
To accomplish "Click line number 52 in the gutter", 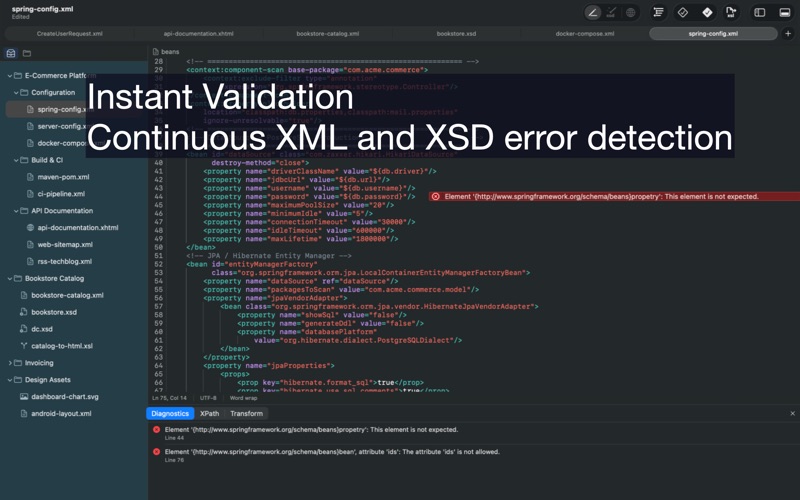I will [x=158, y=264].
